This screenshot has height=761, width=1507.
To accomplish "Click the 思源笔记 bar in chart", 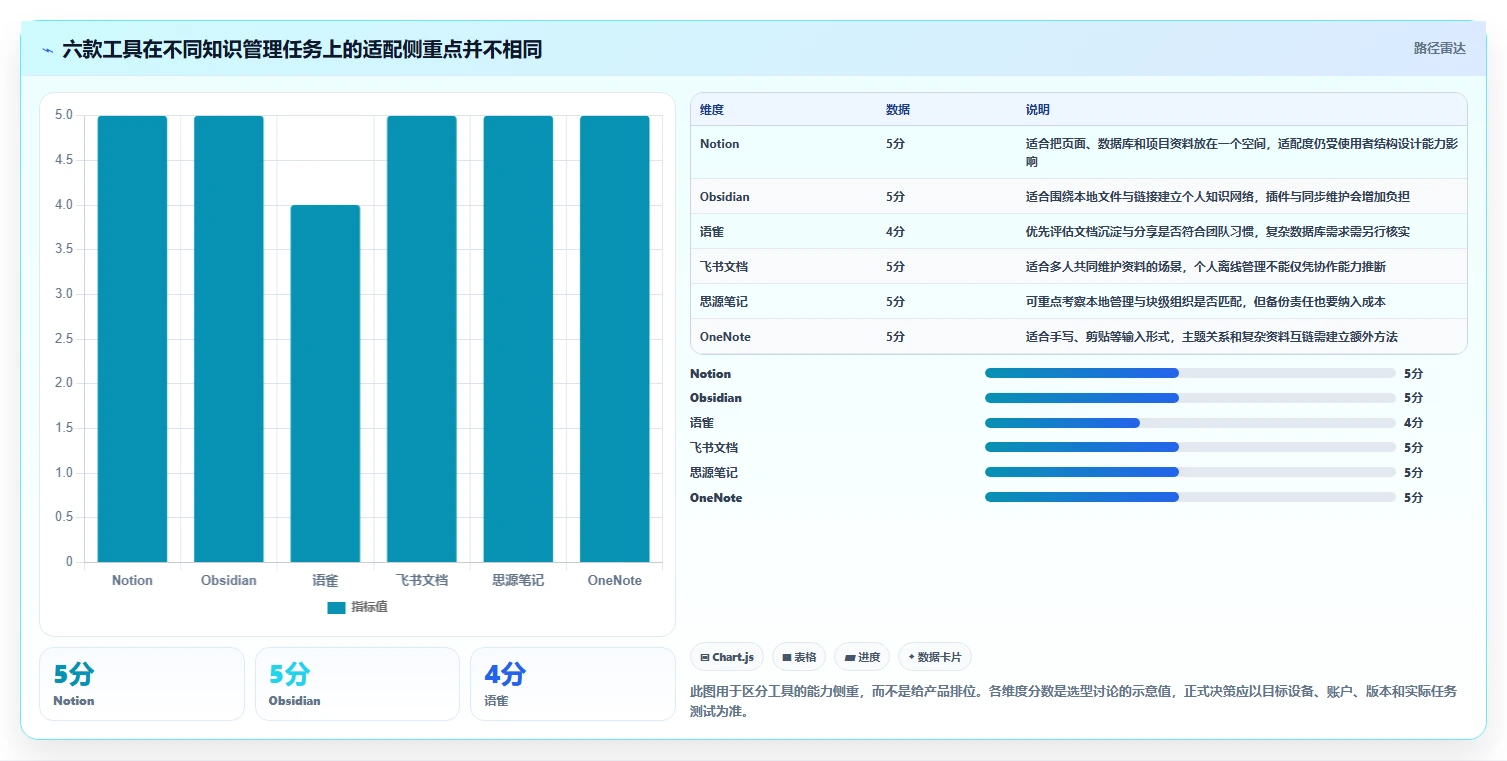I will [518, 339].
